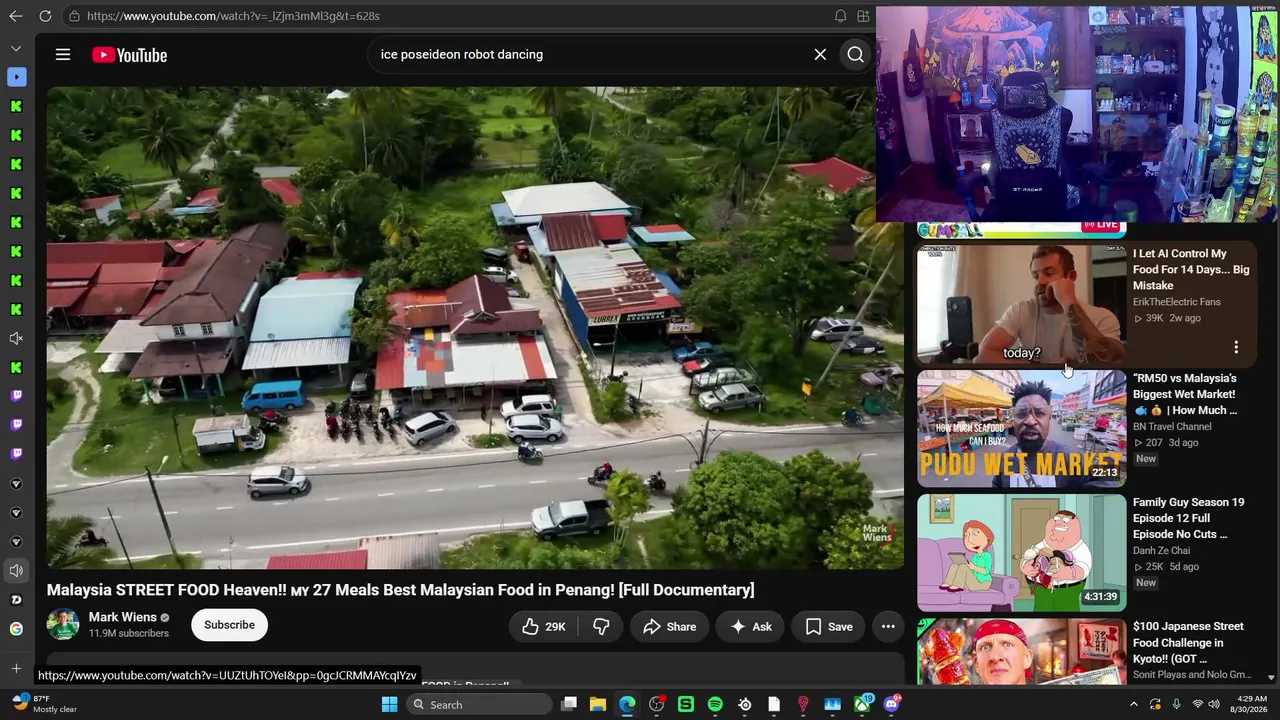Open the 'RM50 vs Malaysia's Biggest Wet Market' title
Screen dimensions: 1280x720
coord(1185,394)
